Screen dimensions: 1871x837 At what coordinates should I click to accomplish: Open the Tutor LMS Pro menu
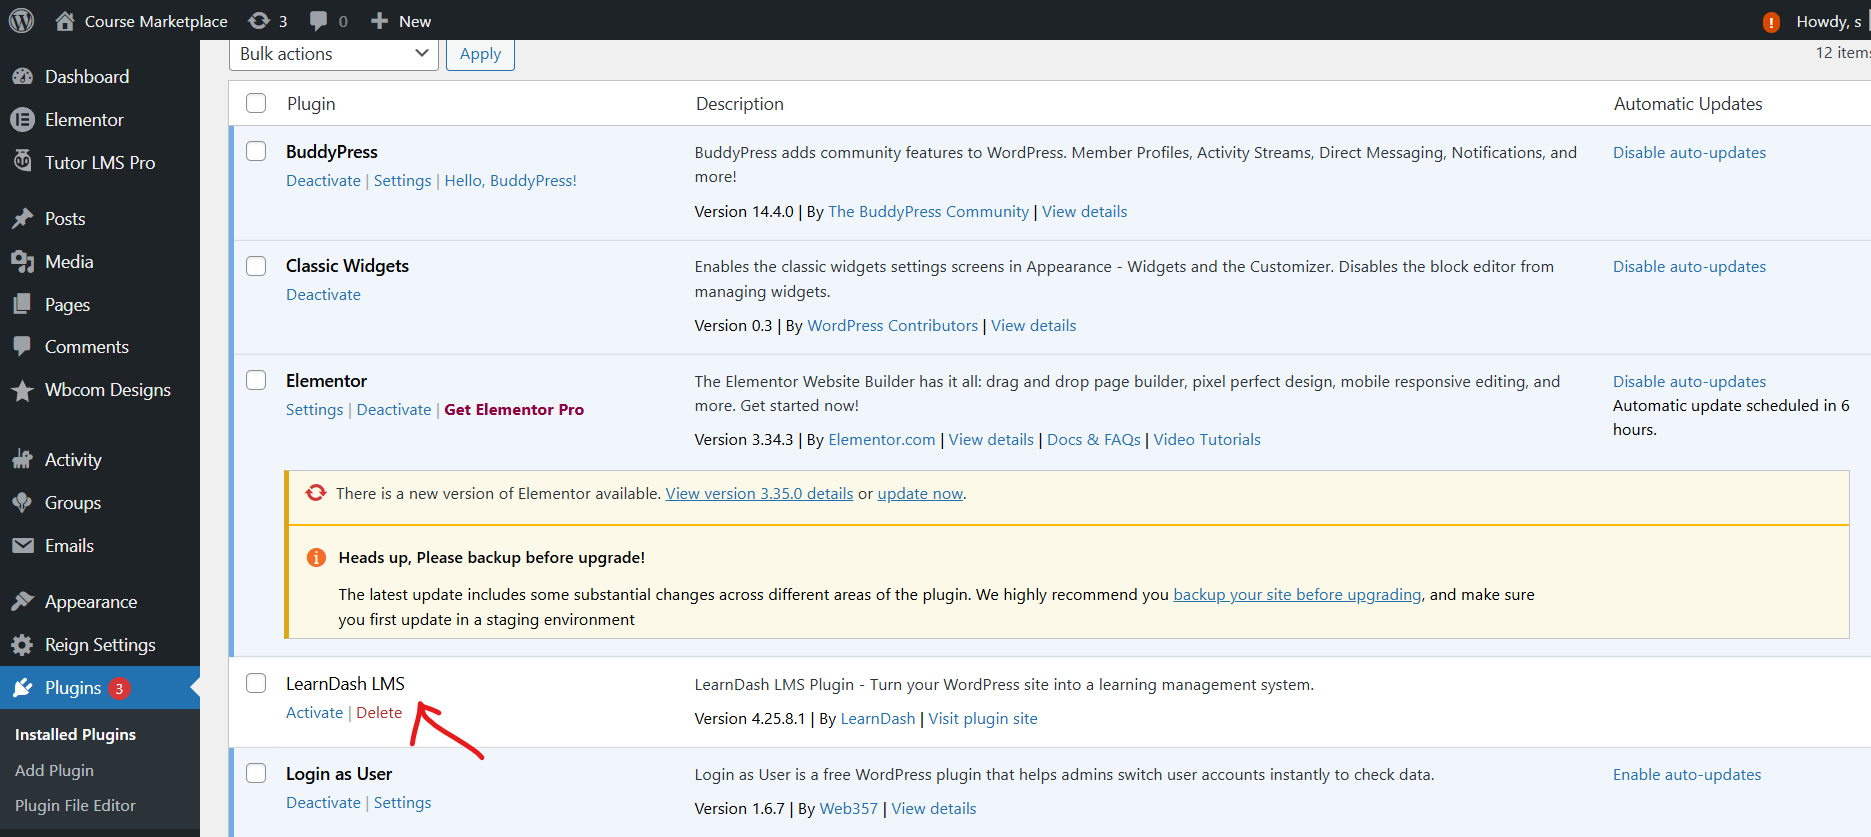pyautogui.click(x=100, y=162)
